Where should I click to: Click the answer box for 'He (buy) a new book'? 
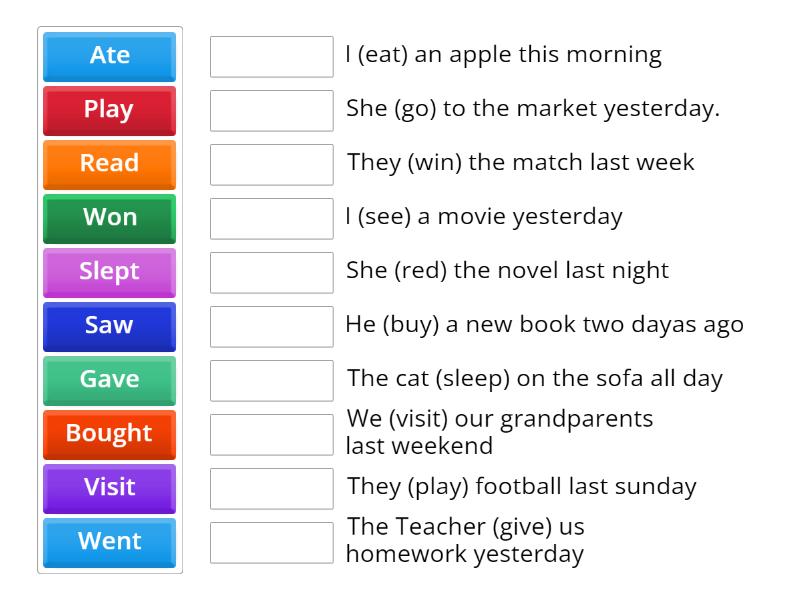coord(271,325)
